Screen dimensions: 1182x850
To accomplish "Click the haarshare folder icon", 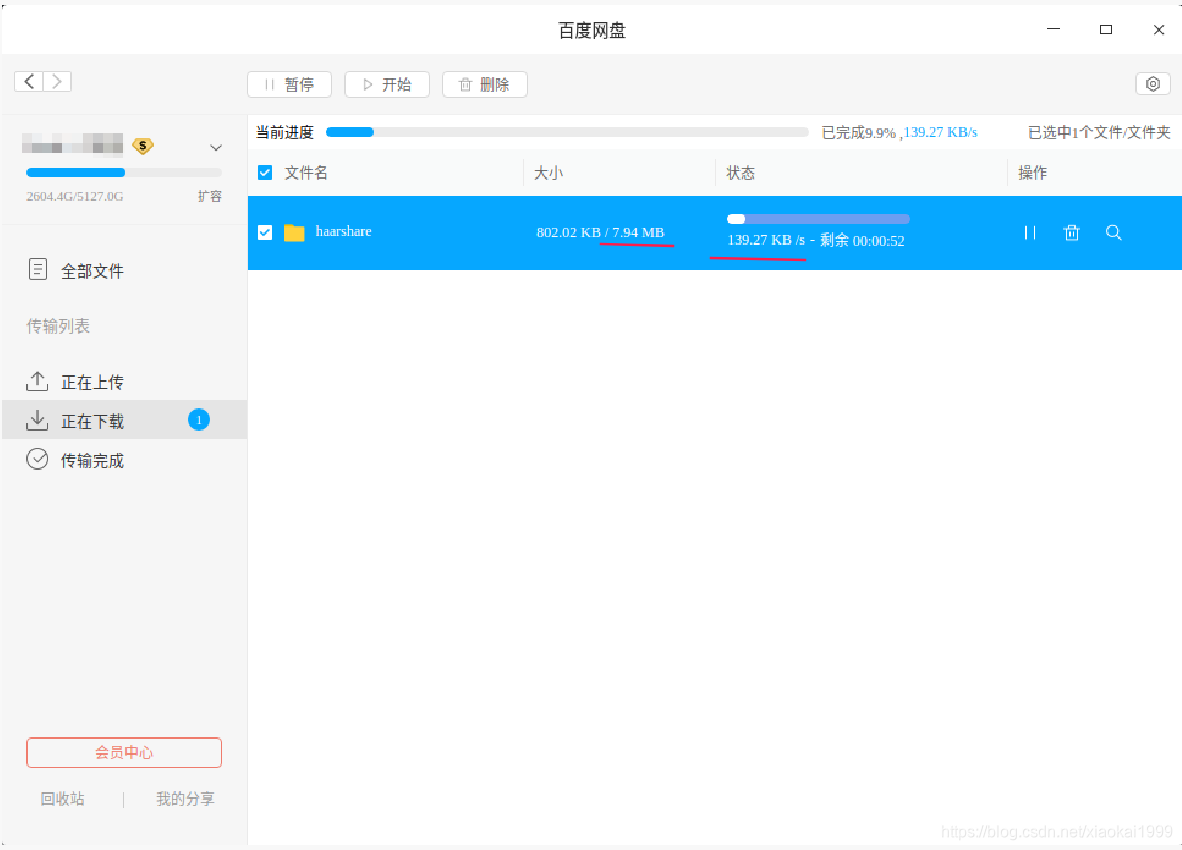I will point(294,232).
